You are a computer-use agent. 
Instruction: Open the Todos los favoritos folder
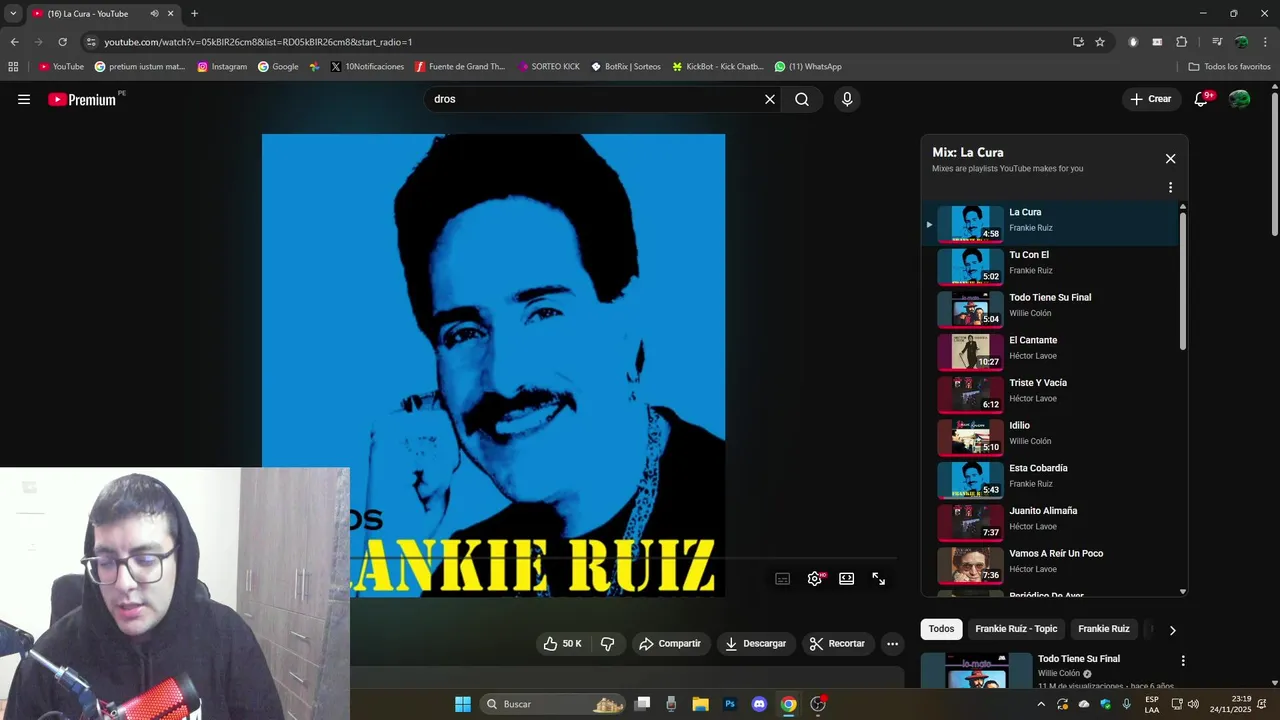1229,67
